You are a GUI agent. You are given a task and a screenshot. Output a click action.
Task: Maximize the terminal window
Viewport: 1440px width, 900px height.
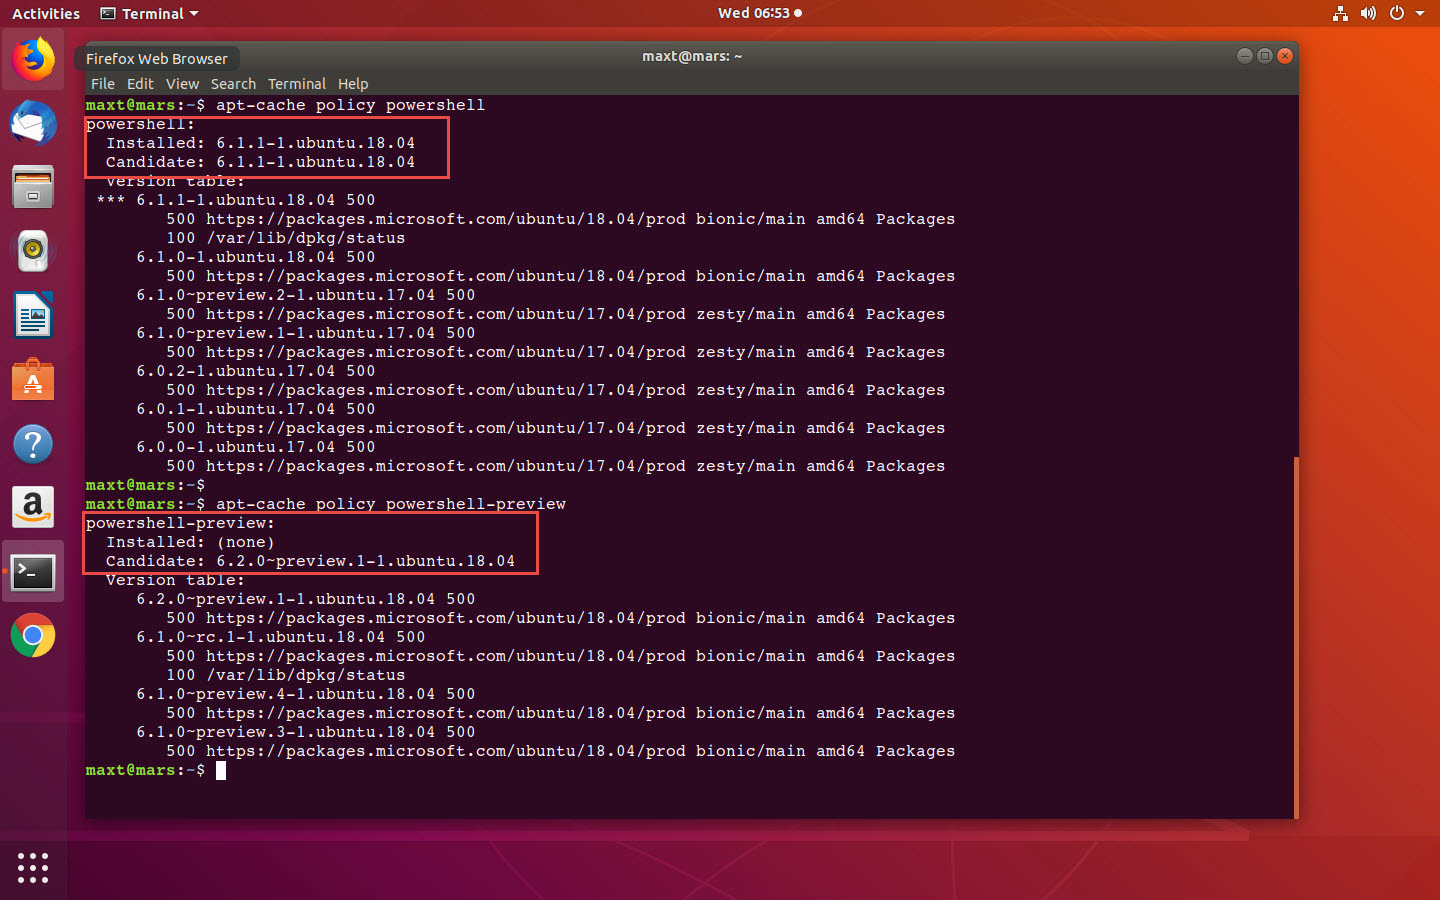click(x=1265, y=56)
